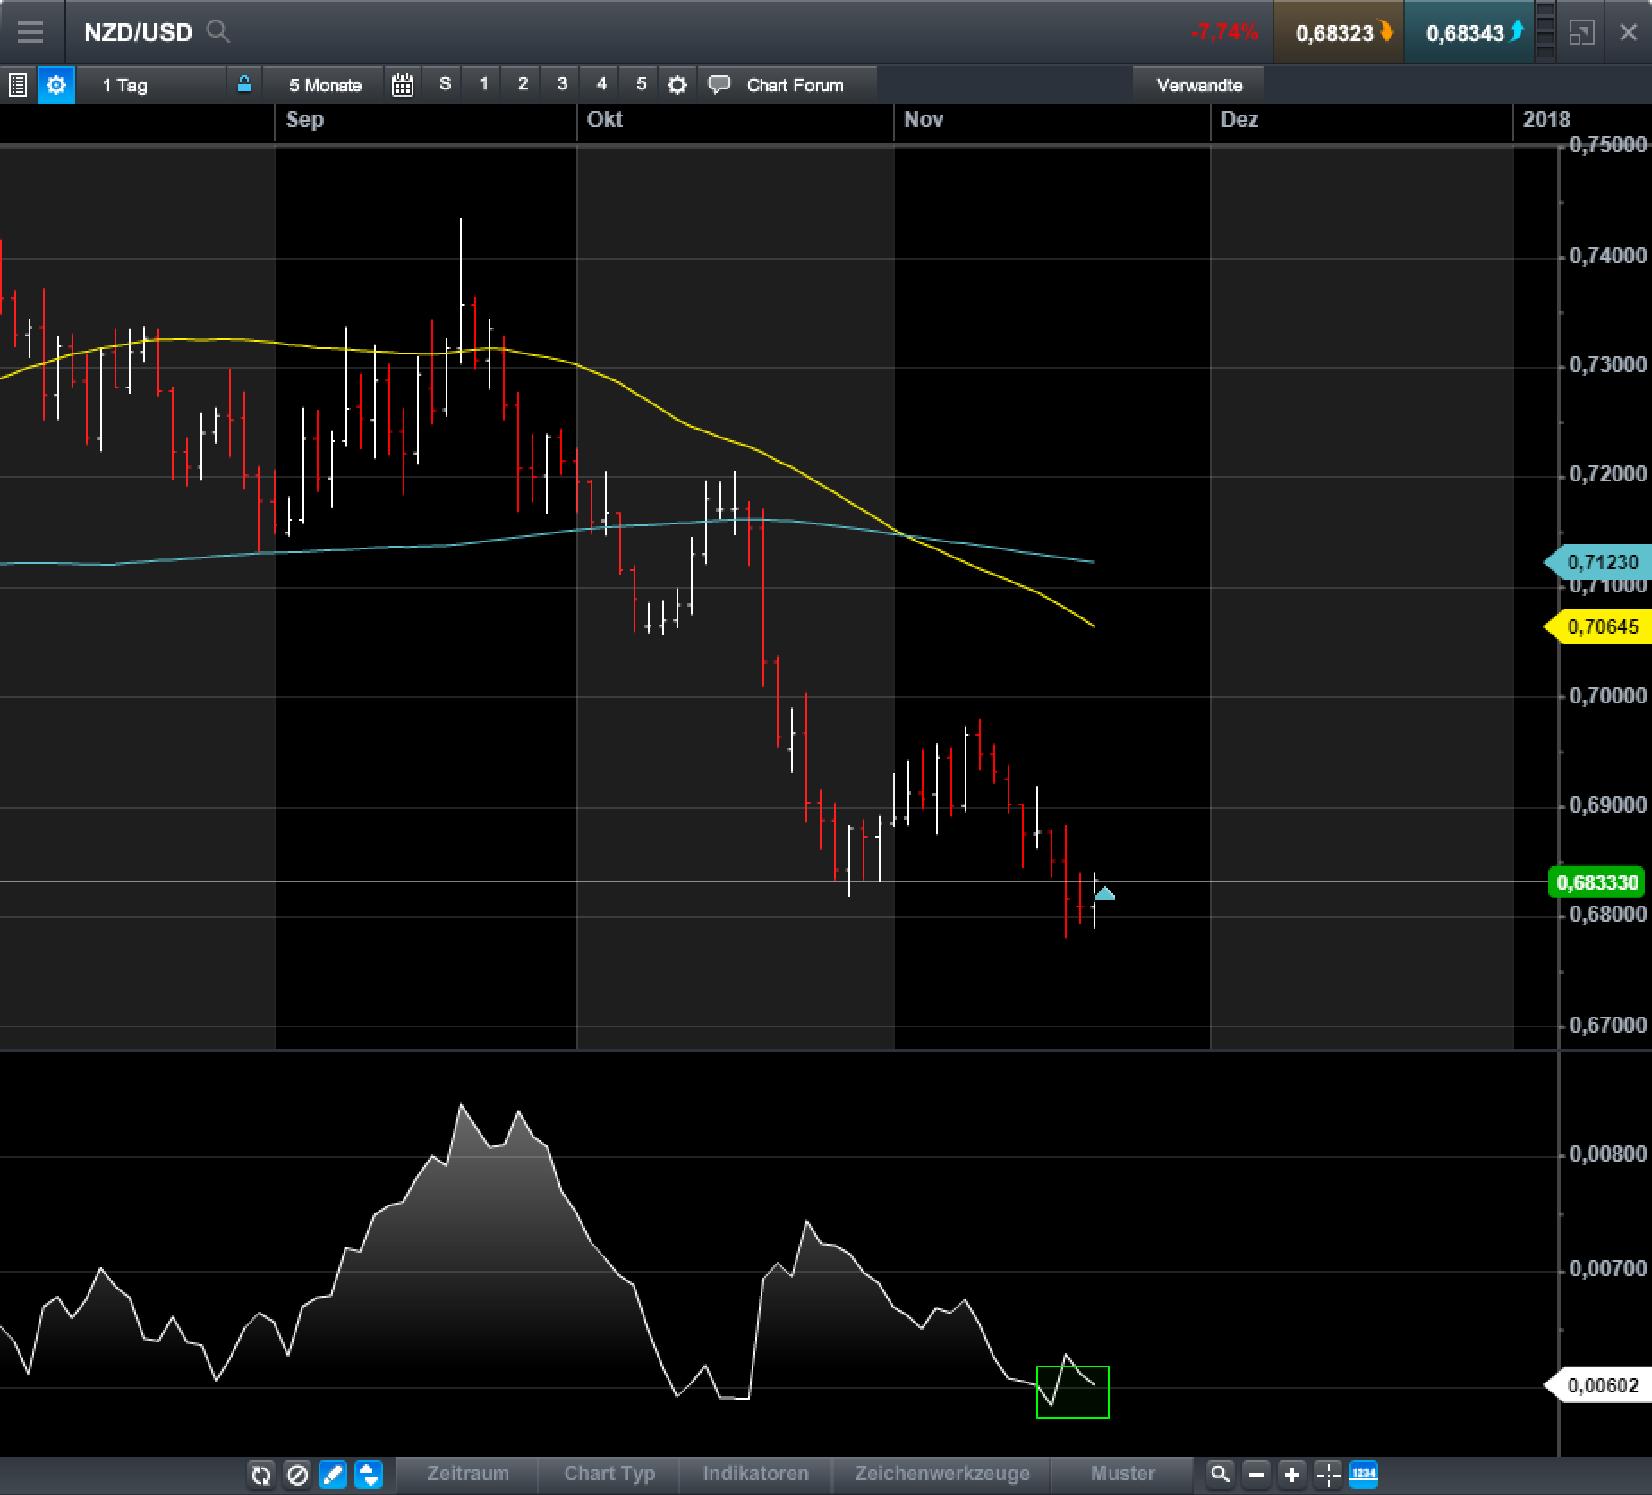
Task: Click the chart pop-out window icon
Action: pyautogui.click(x=1583, y=32)
